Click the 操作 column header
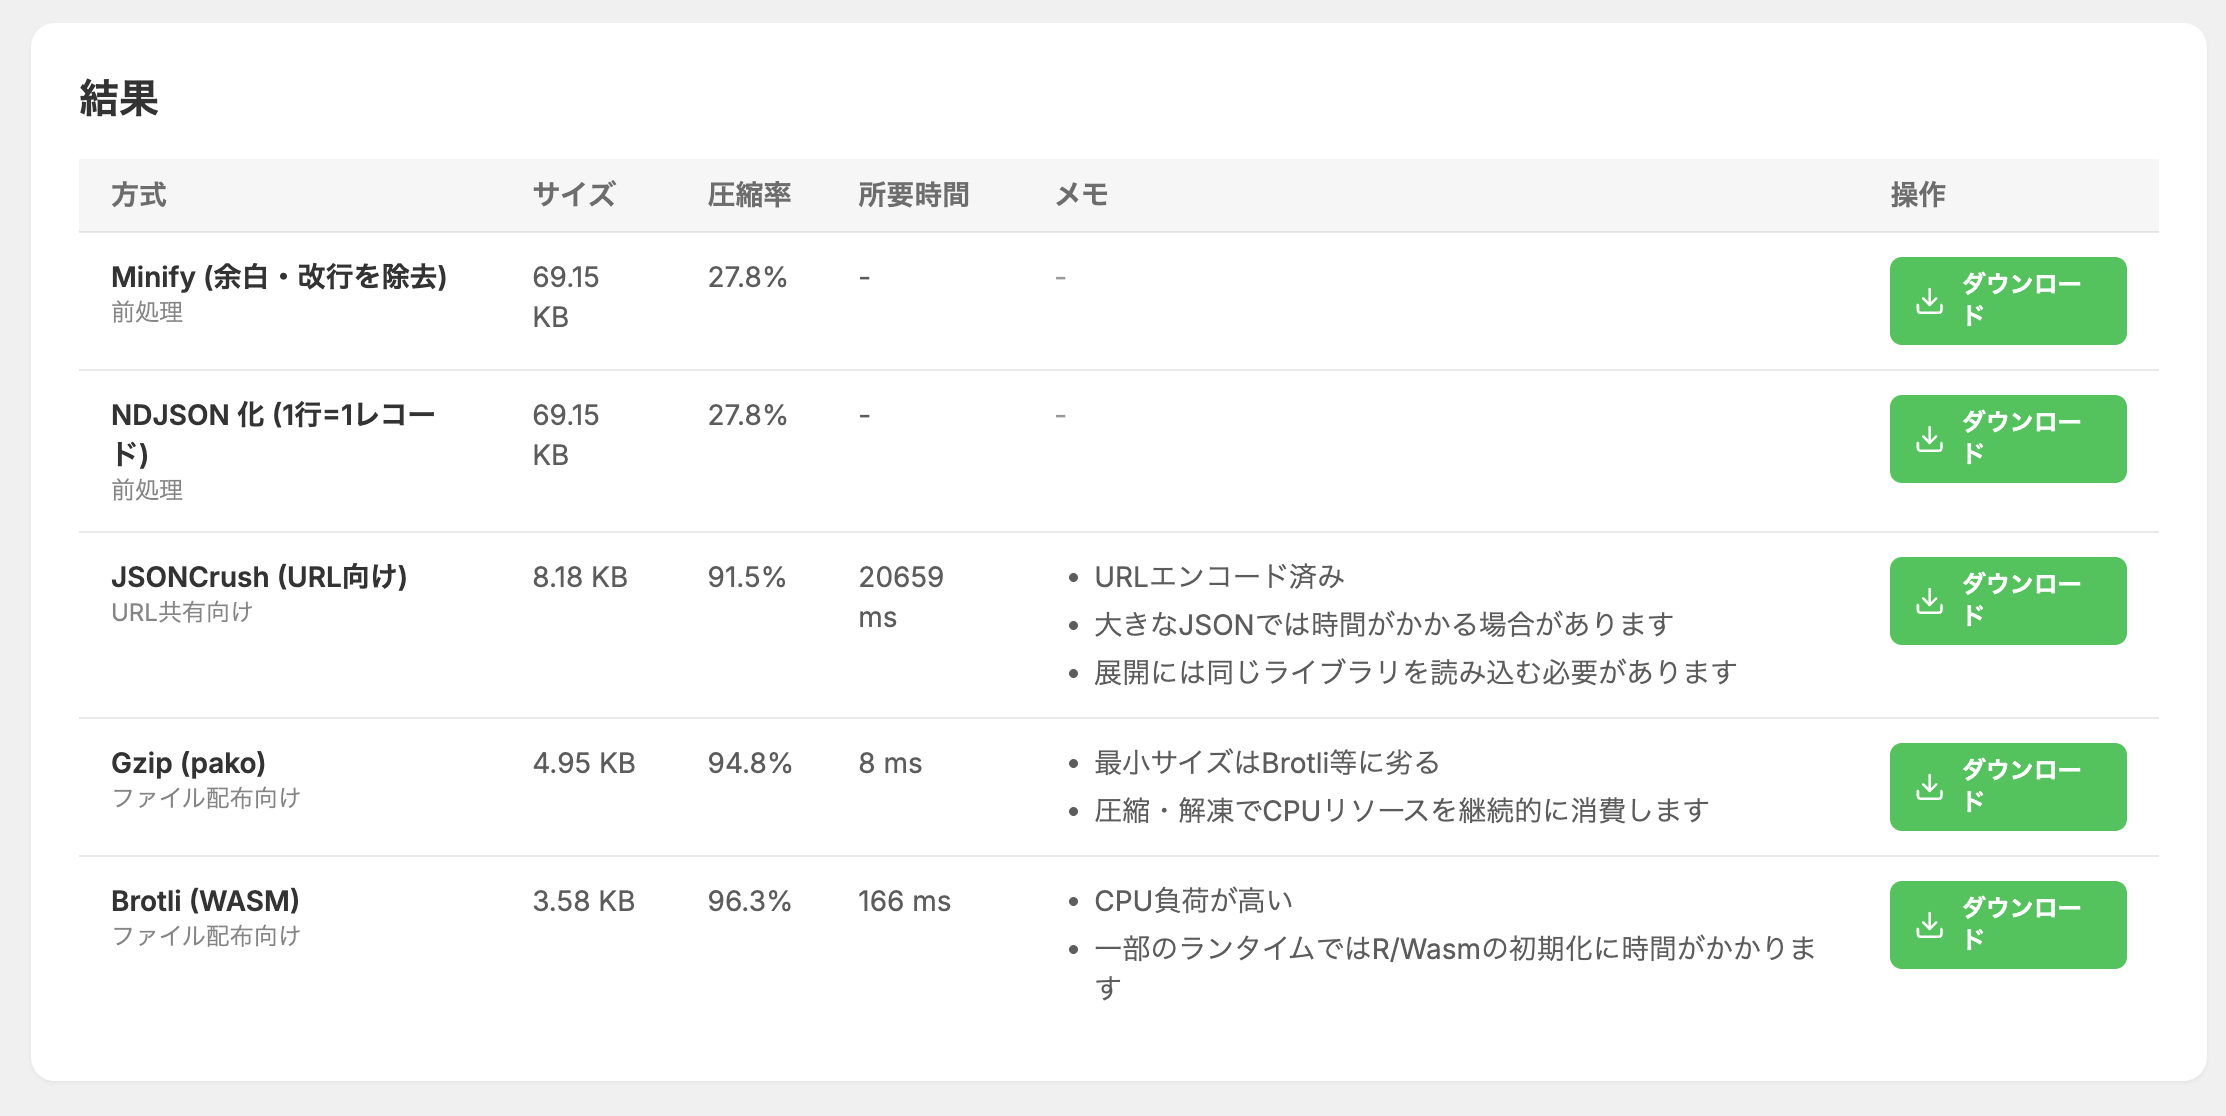The image size is (2226, 1116). pos(1917,195)
